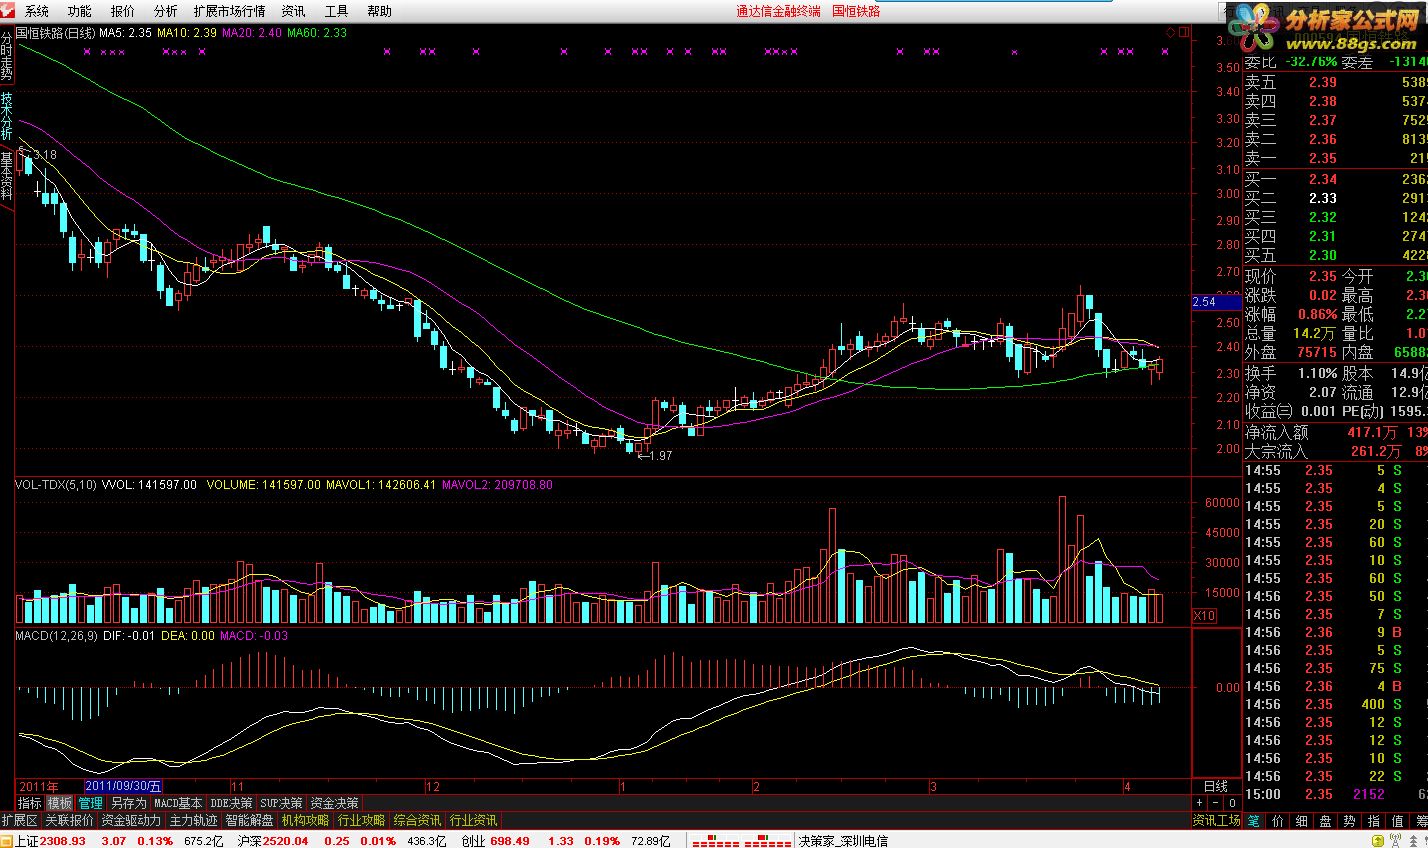Click the 2011/09/30/五 date marker
1428x848 pixels.
124,786
